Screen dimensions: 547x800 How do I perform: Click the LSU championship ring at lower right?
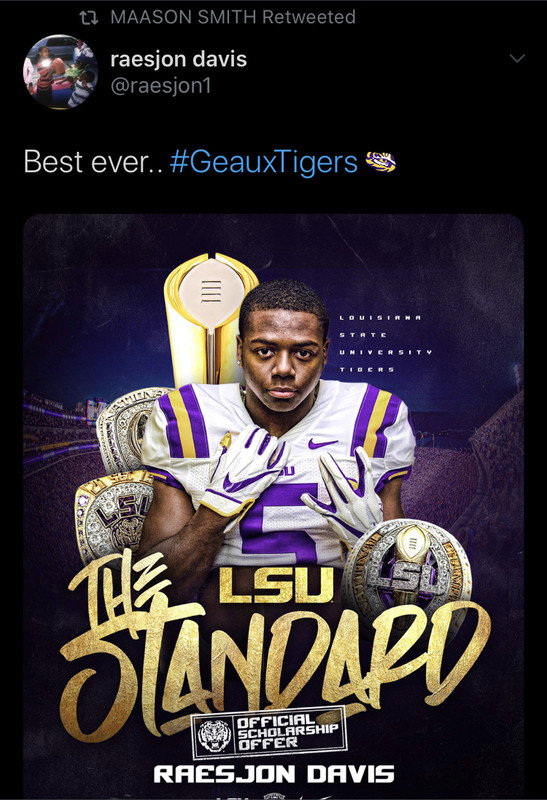[407, 571]
